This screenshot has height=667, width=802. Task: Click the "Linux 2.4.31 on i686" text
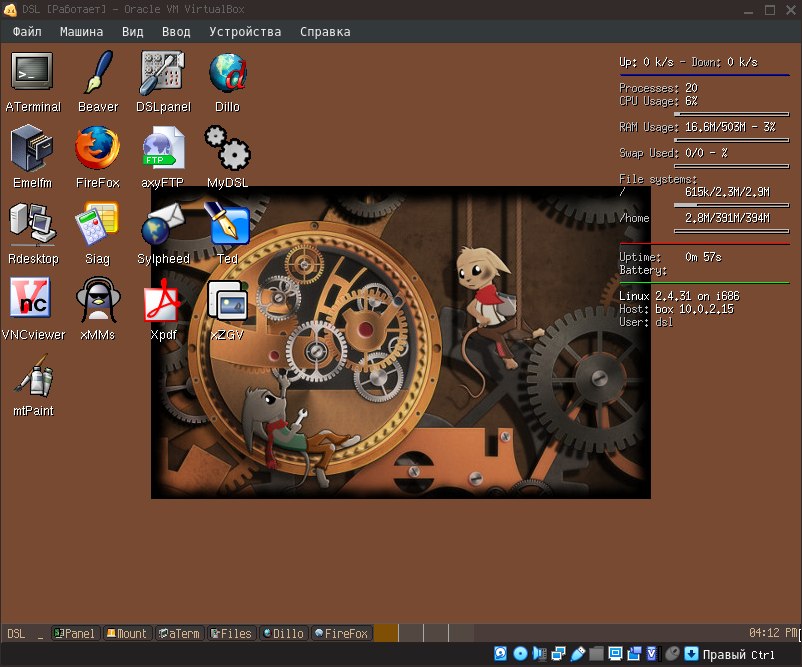(679, 296)
